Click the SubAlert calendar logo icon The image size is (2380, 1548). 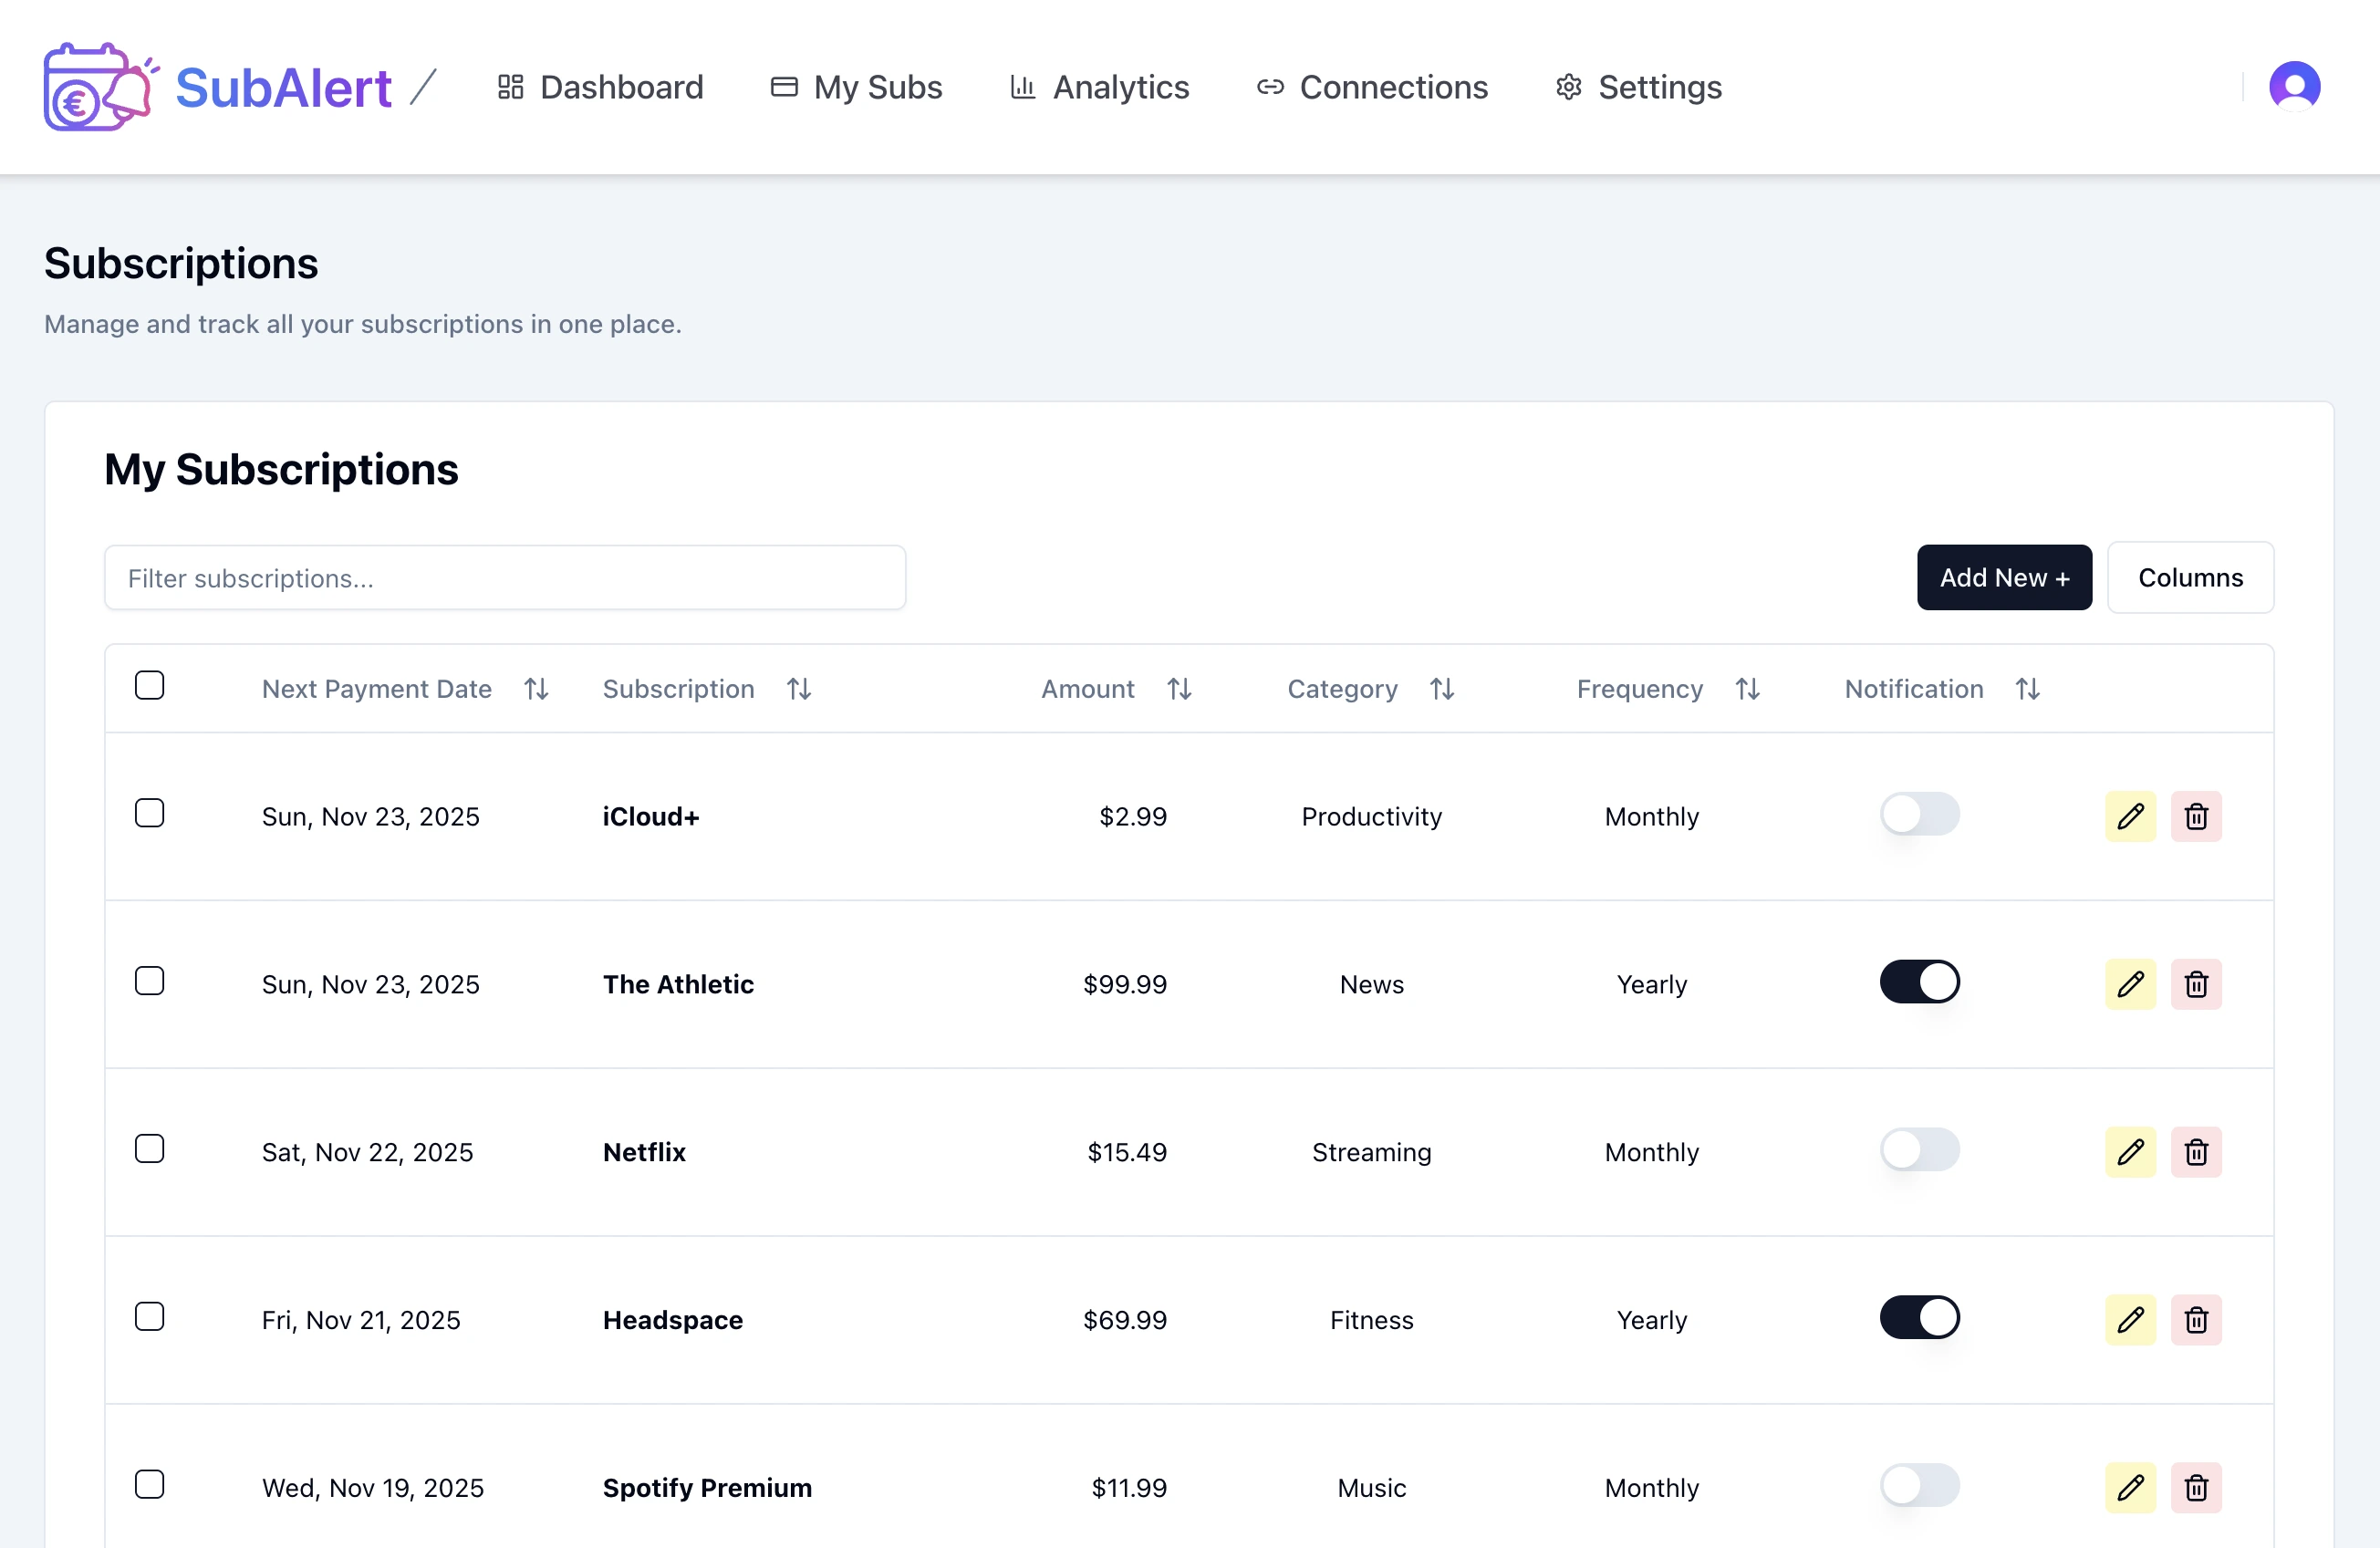click(x=98, y=87)
